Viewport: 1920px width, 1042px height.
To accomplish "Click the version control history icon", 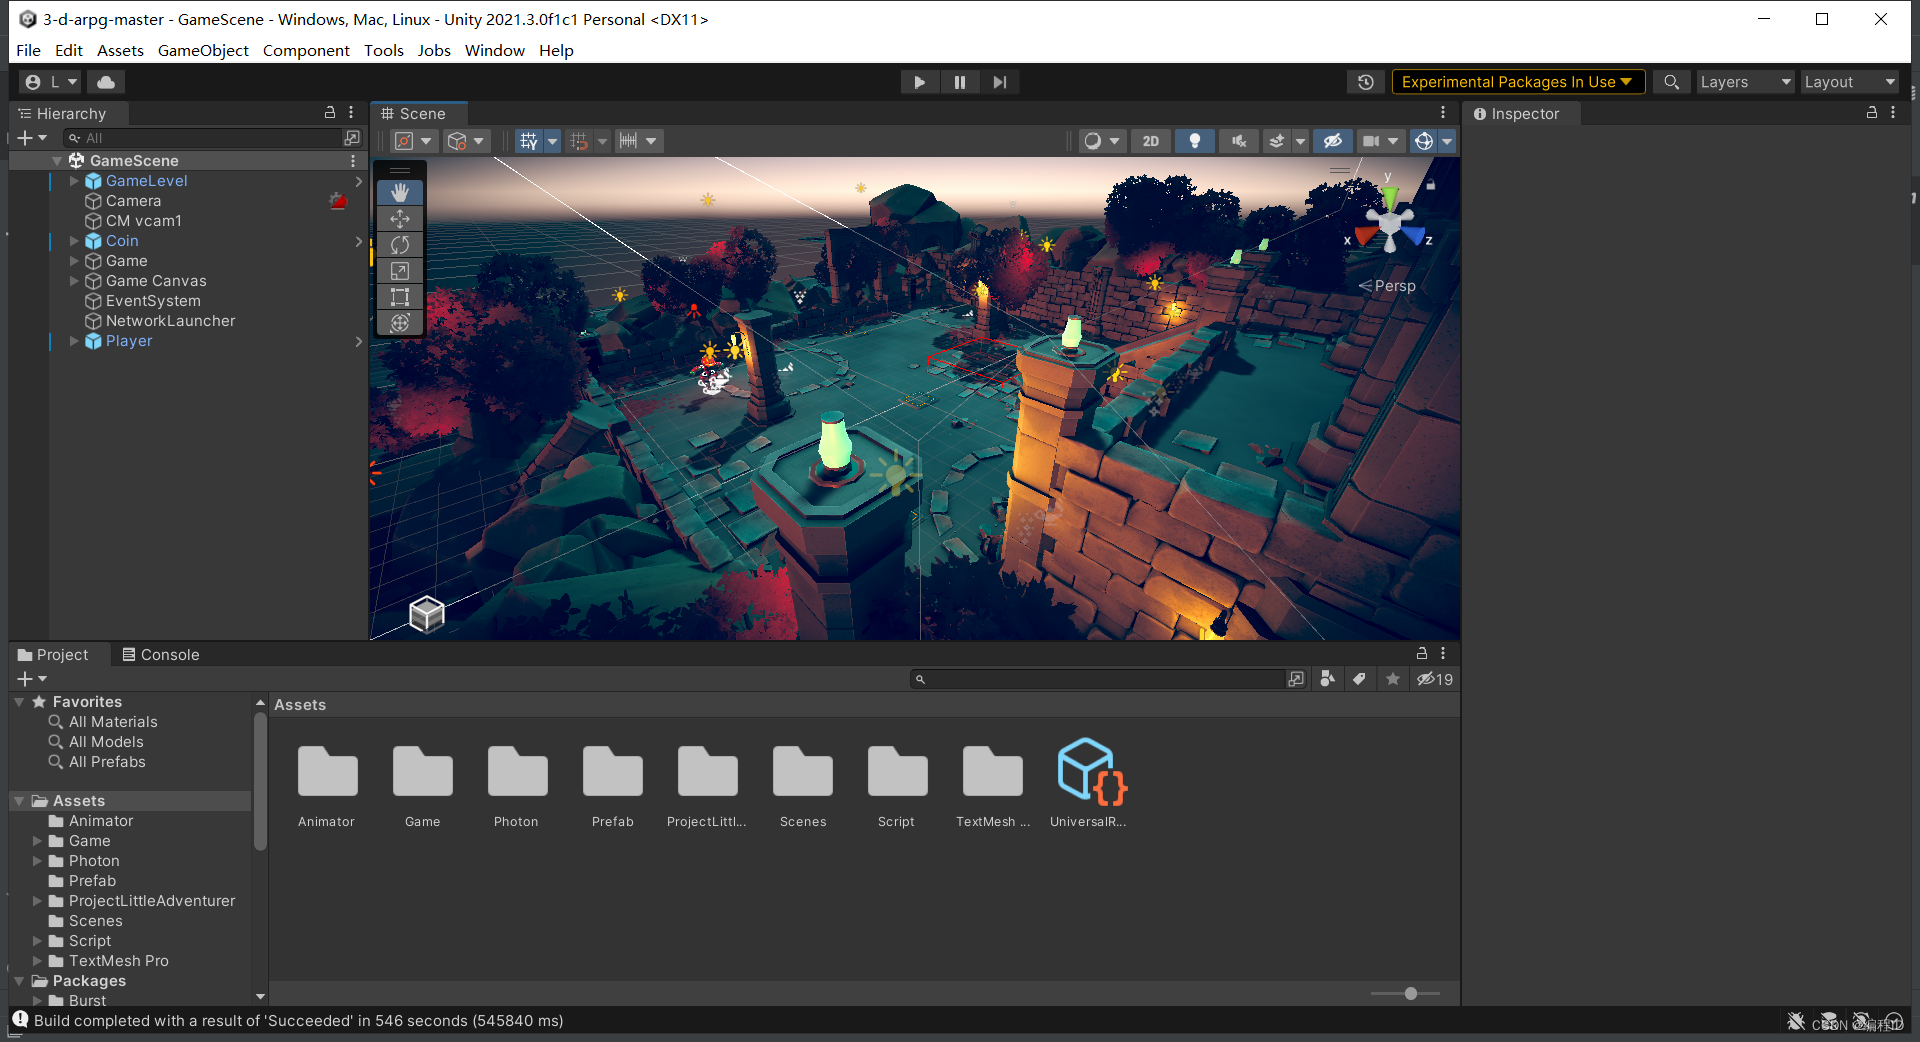I will [x=1365, y=81].
